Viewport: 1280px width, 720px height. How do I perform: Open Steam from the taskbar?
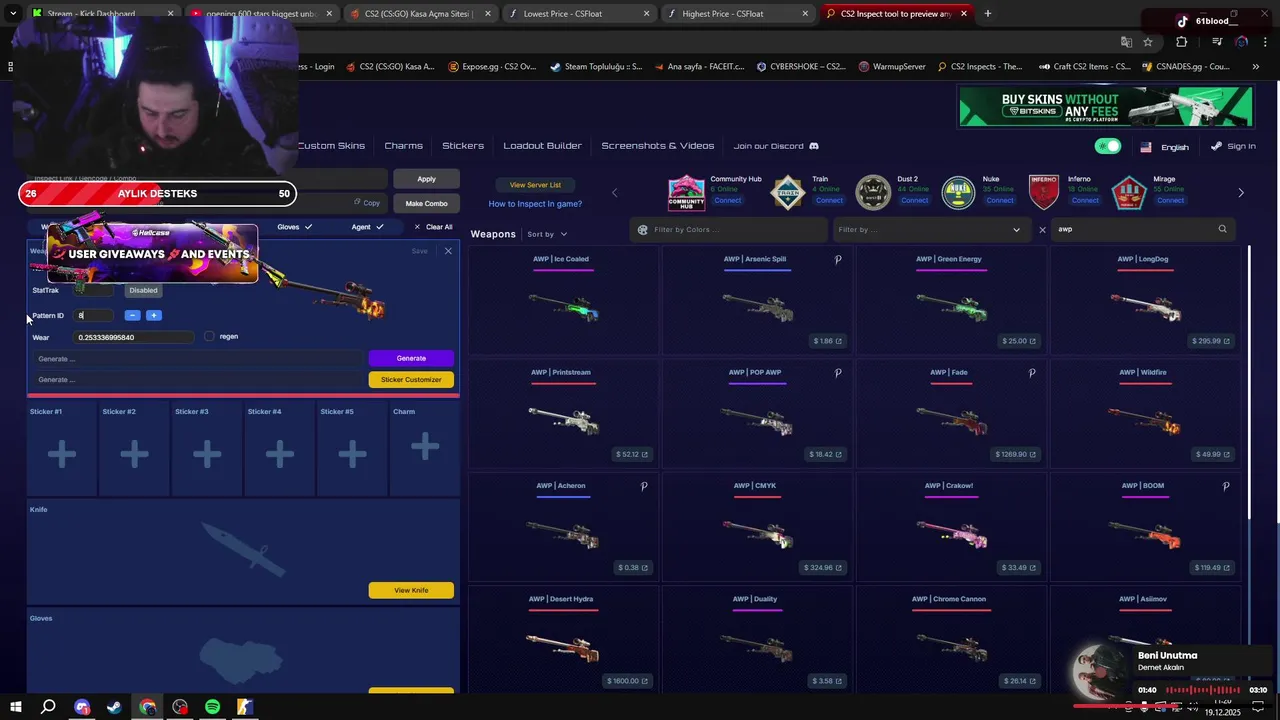click(114, 707)
